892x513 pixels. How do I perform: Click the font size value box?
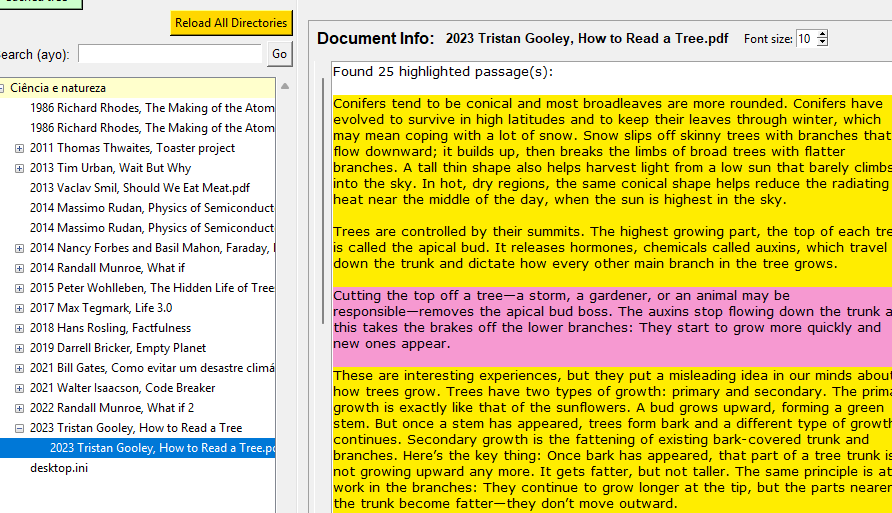tap(805, 39)
